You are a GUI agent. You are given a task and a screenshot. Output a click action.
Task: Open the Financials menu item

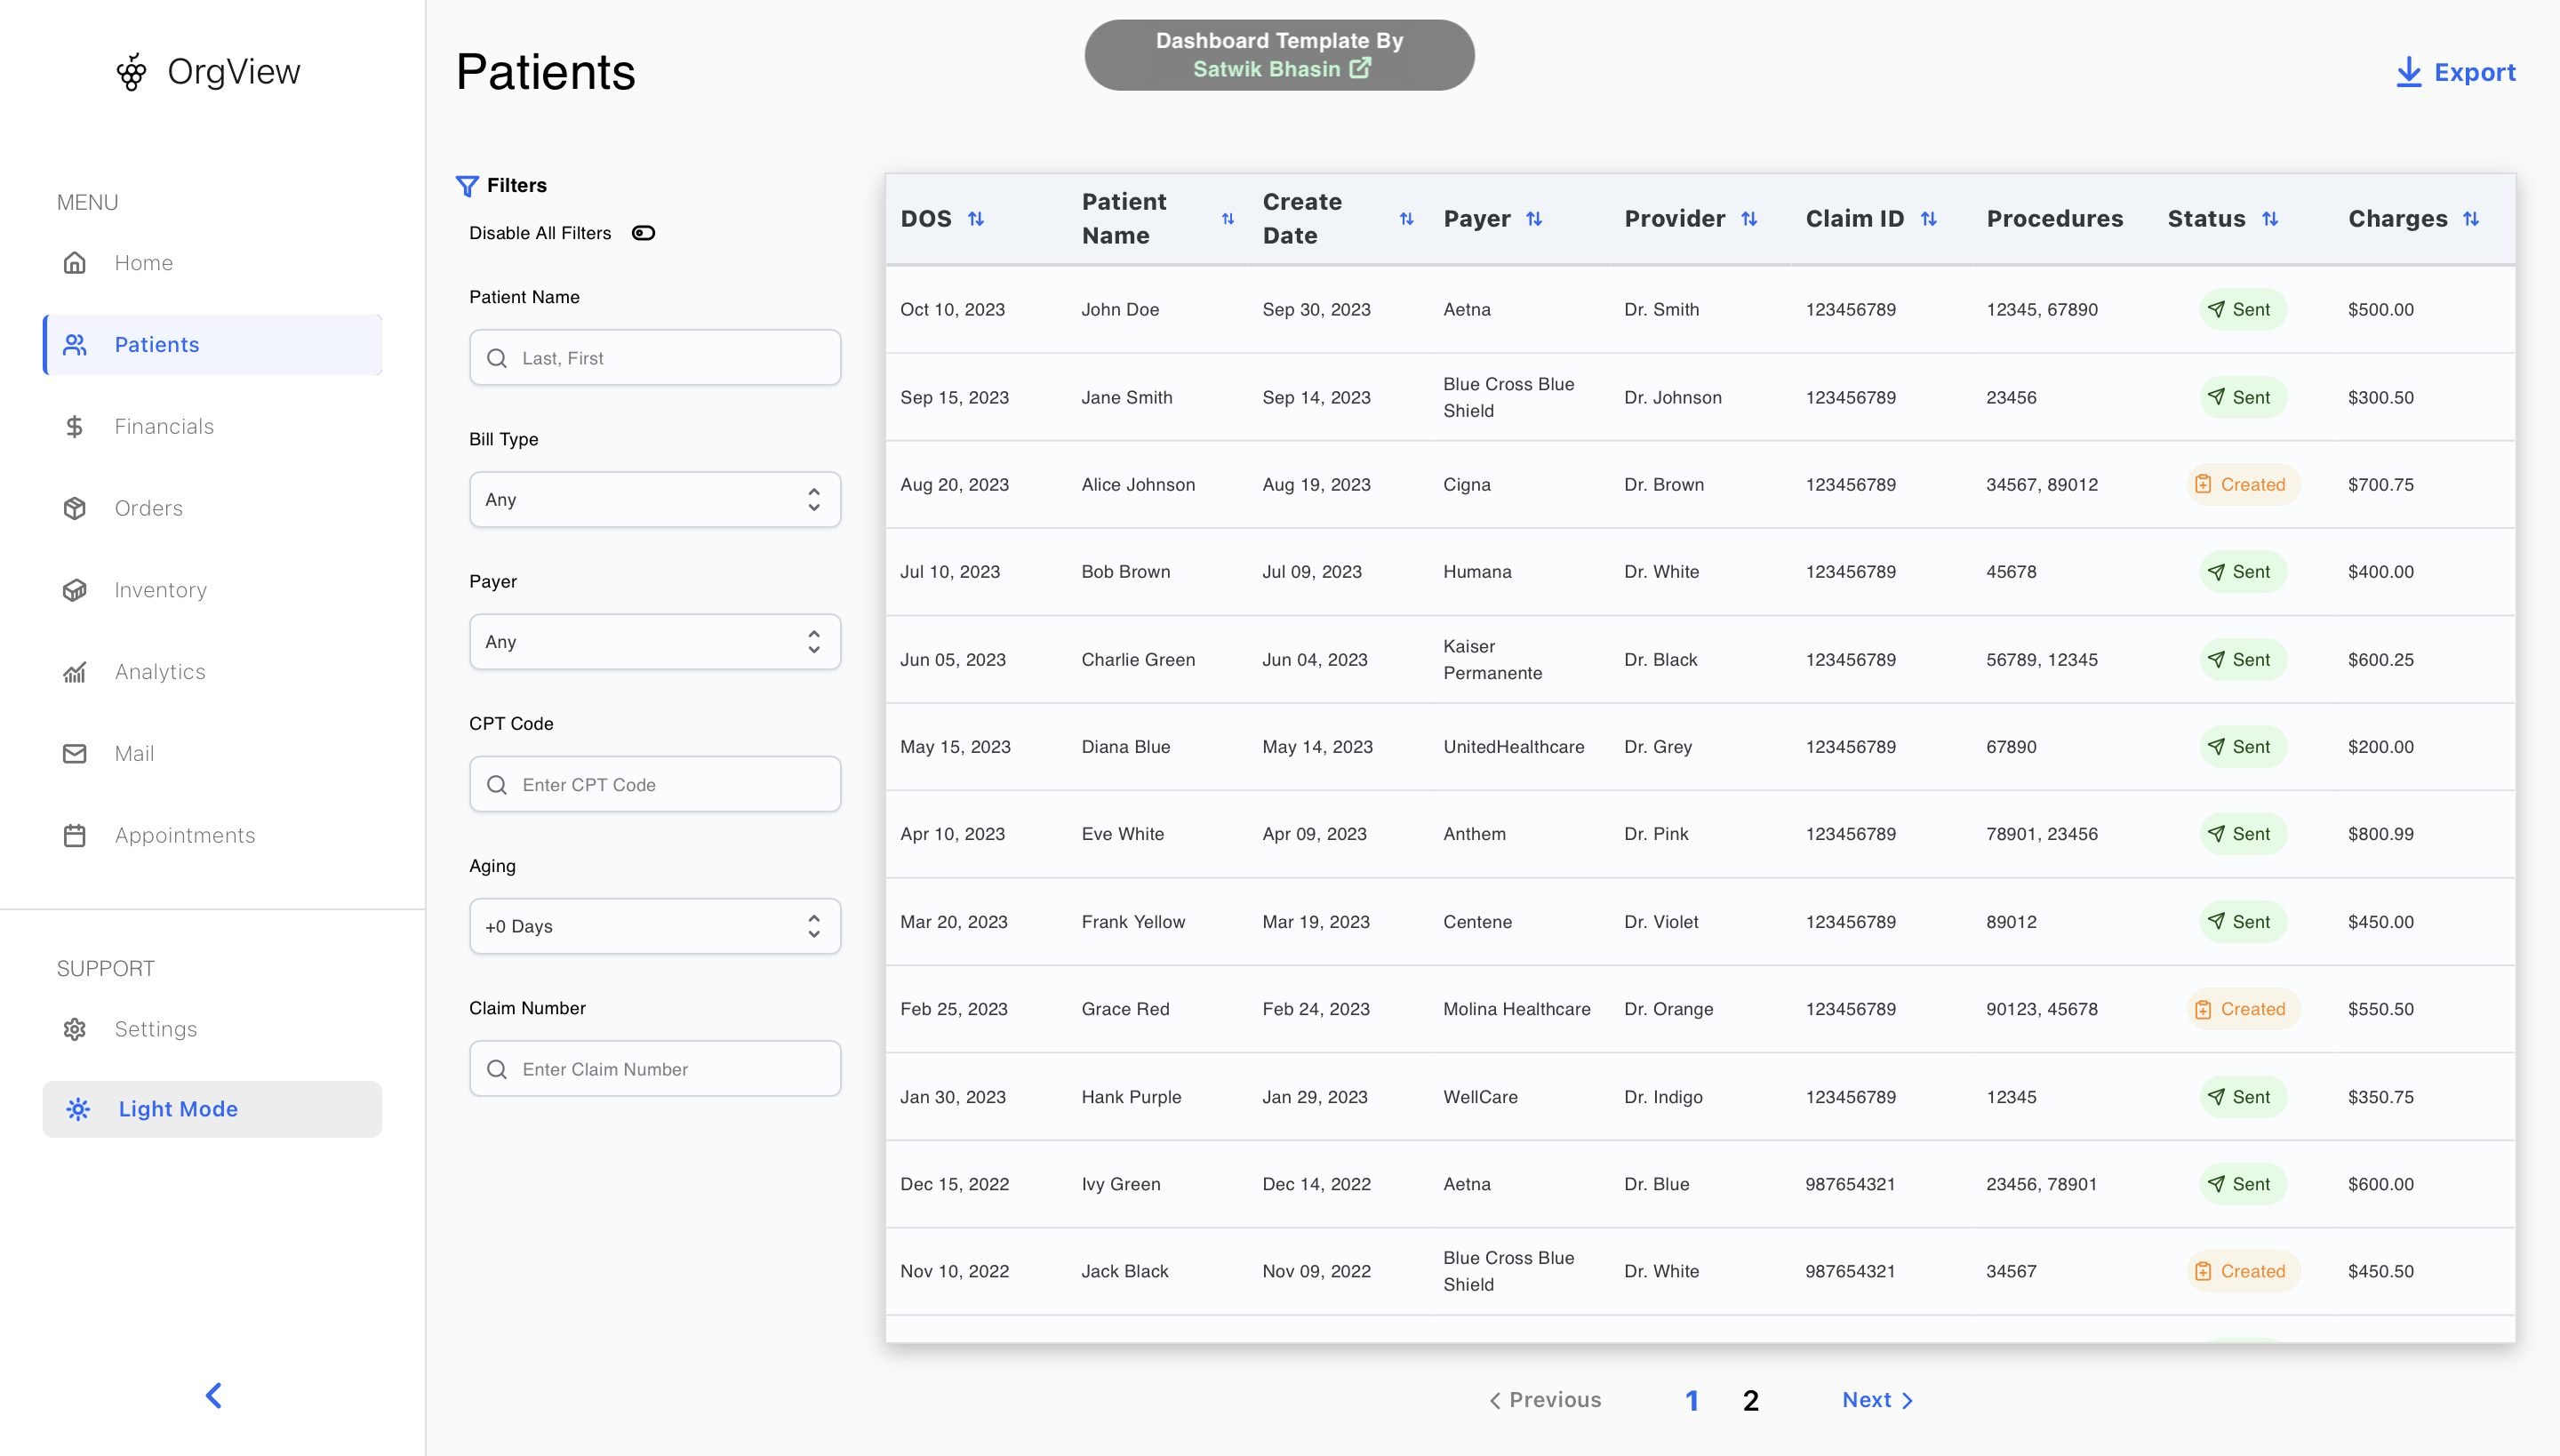tap(164, 426)
